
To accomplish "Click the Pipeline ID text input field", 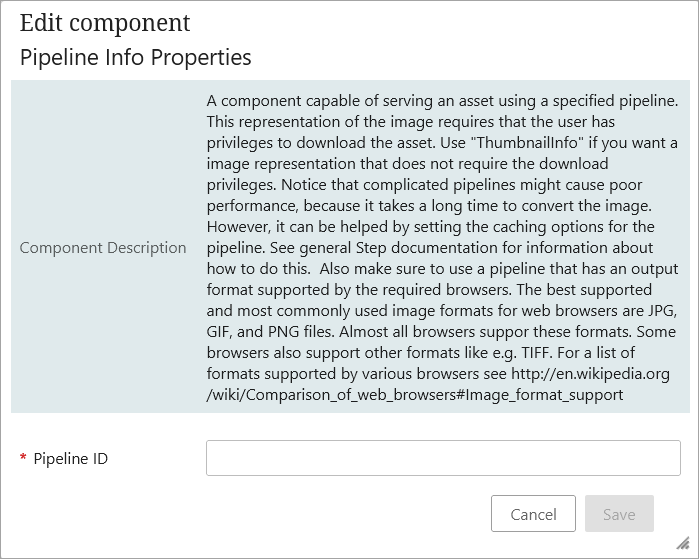I will pyautogui.click(x=443, y=458).
